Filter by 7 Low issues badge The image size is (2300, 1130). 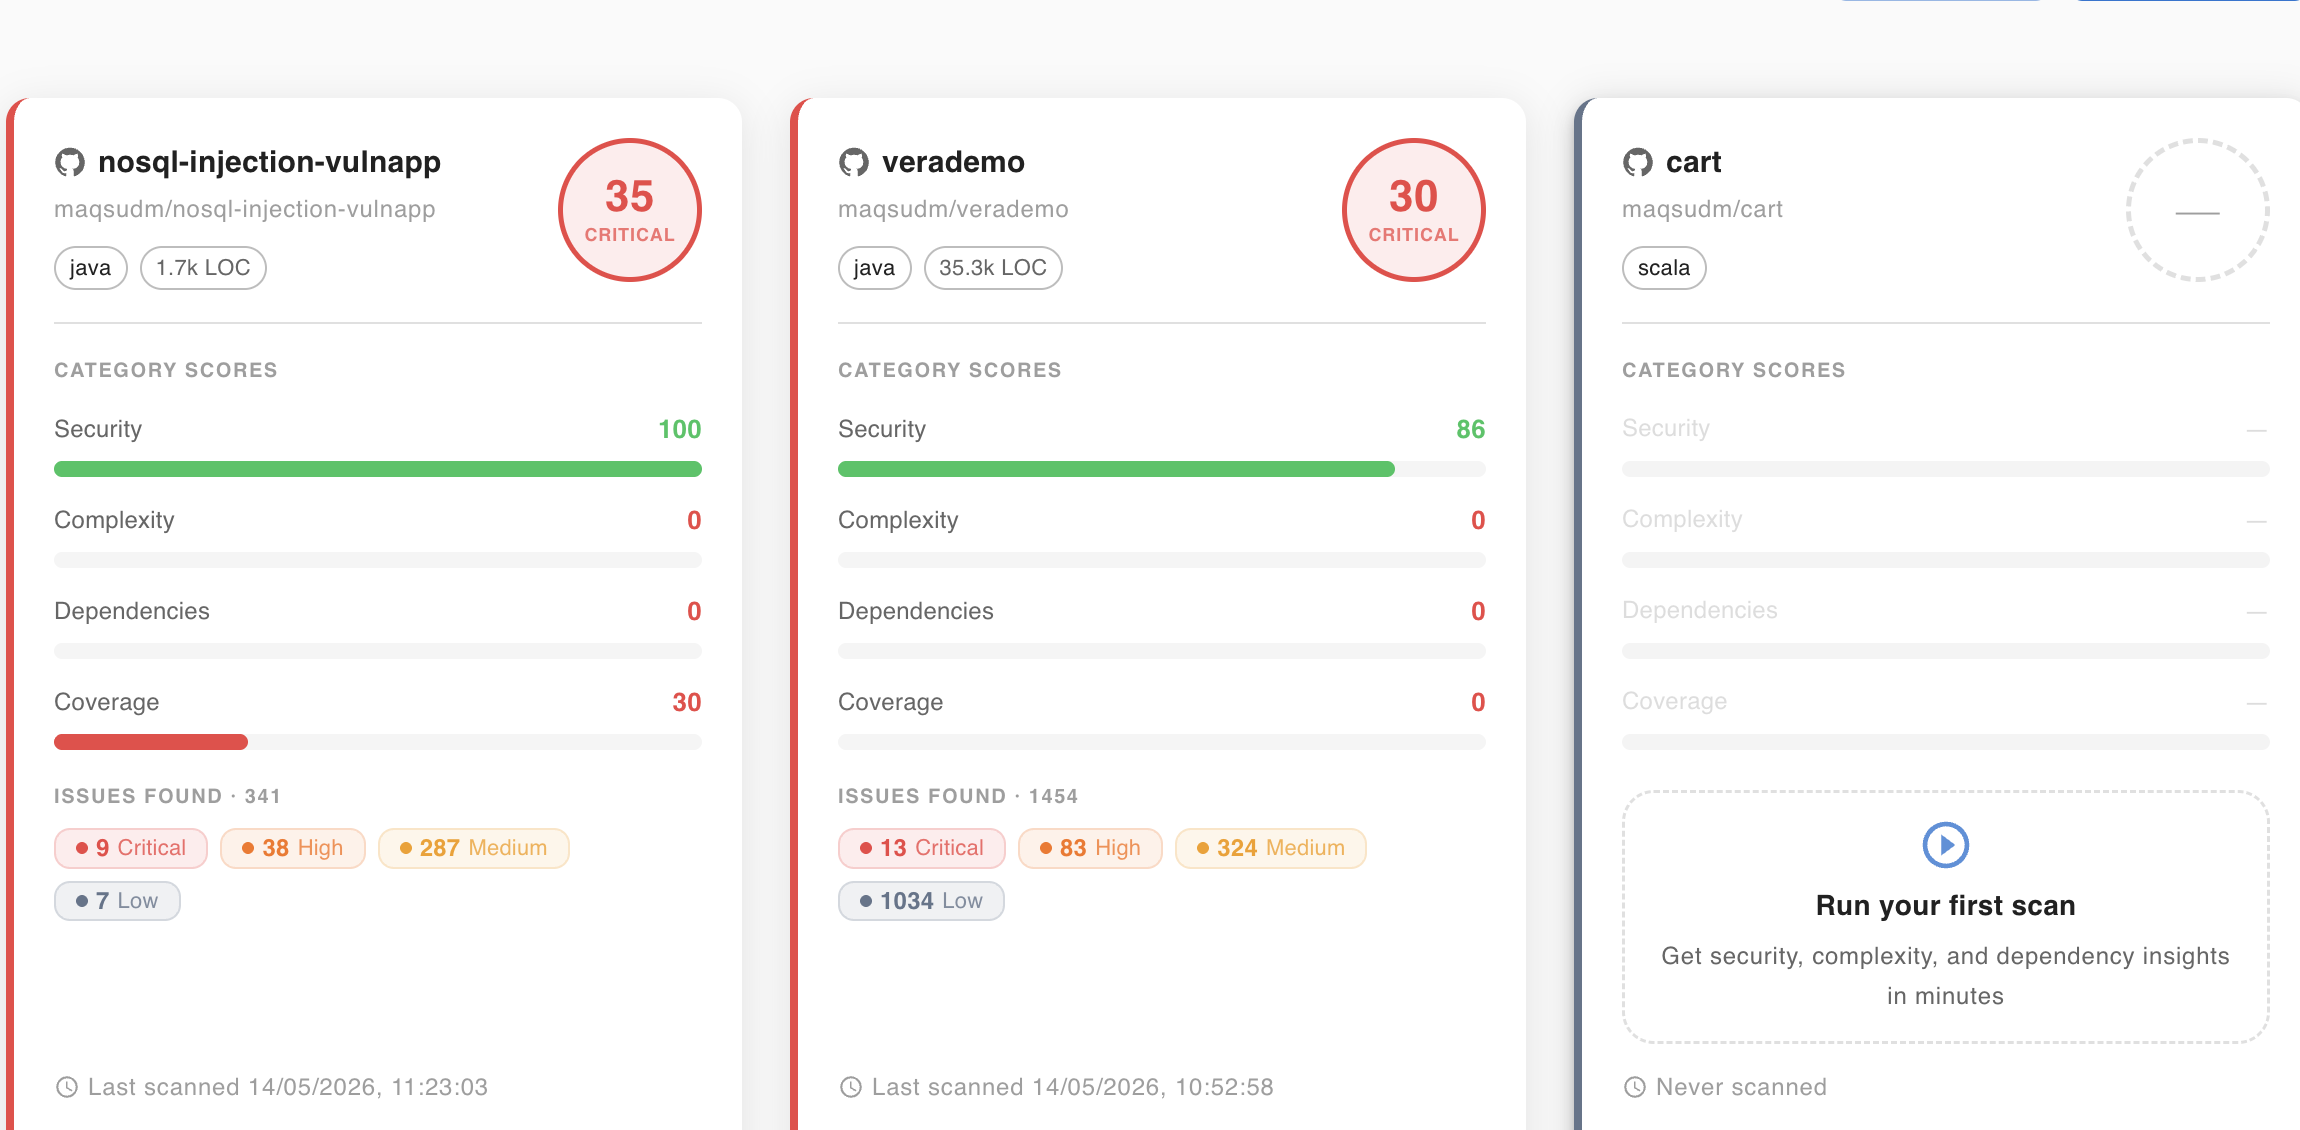117,901
